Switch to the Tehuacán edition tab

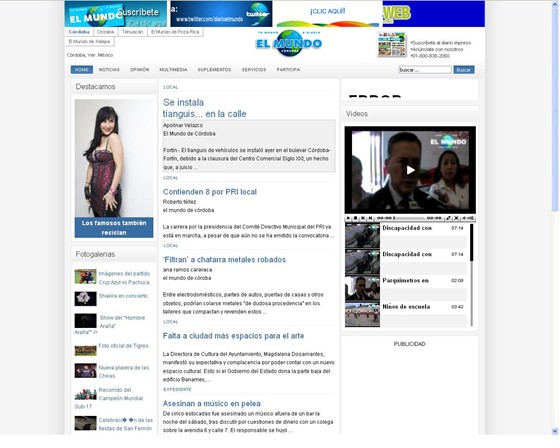pyautogui.click(x=132, y=32)
